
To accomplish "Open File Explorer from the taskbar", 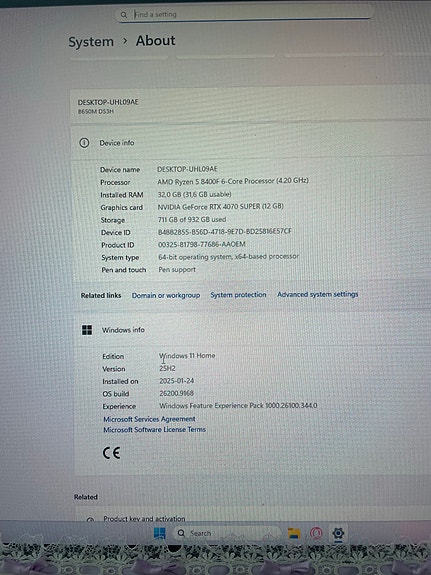I will pyautogui.click(x=294, y=533).
